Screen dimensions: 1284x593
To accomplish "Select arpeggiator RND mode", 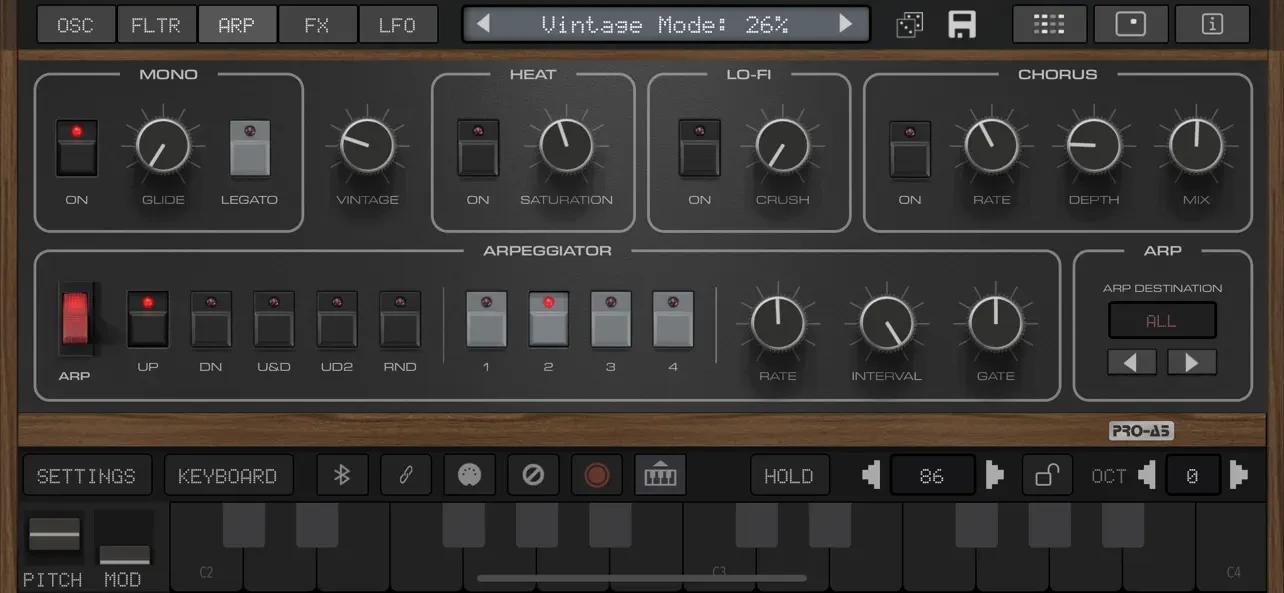I will pyautogui.click(x=400, y=320).
